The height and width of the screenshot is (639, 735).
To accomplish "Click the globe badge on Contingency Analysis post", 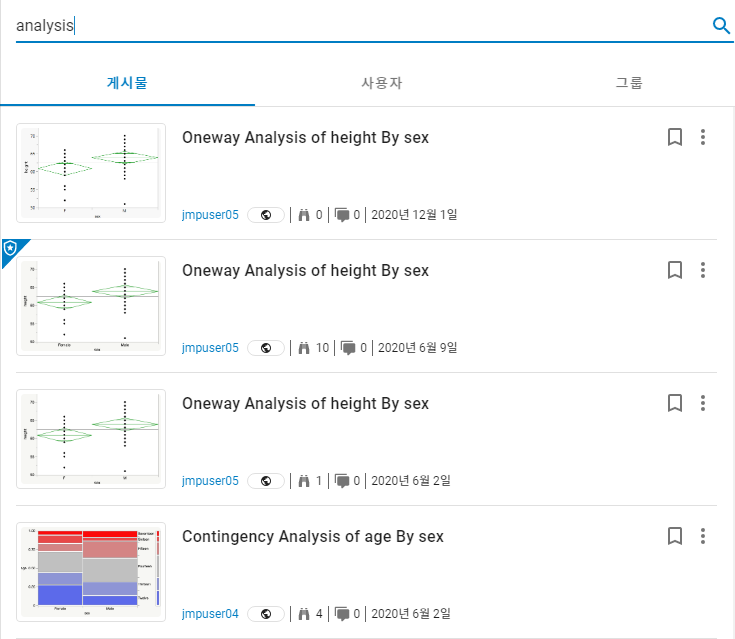I will (266, 614).
